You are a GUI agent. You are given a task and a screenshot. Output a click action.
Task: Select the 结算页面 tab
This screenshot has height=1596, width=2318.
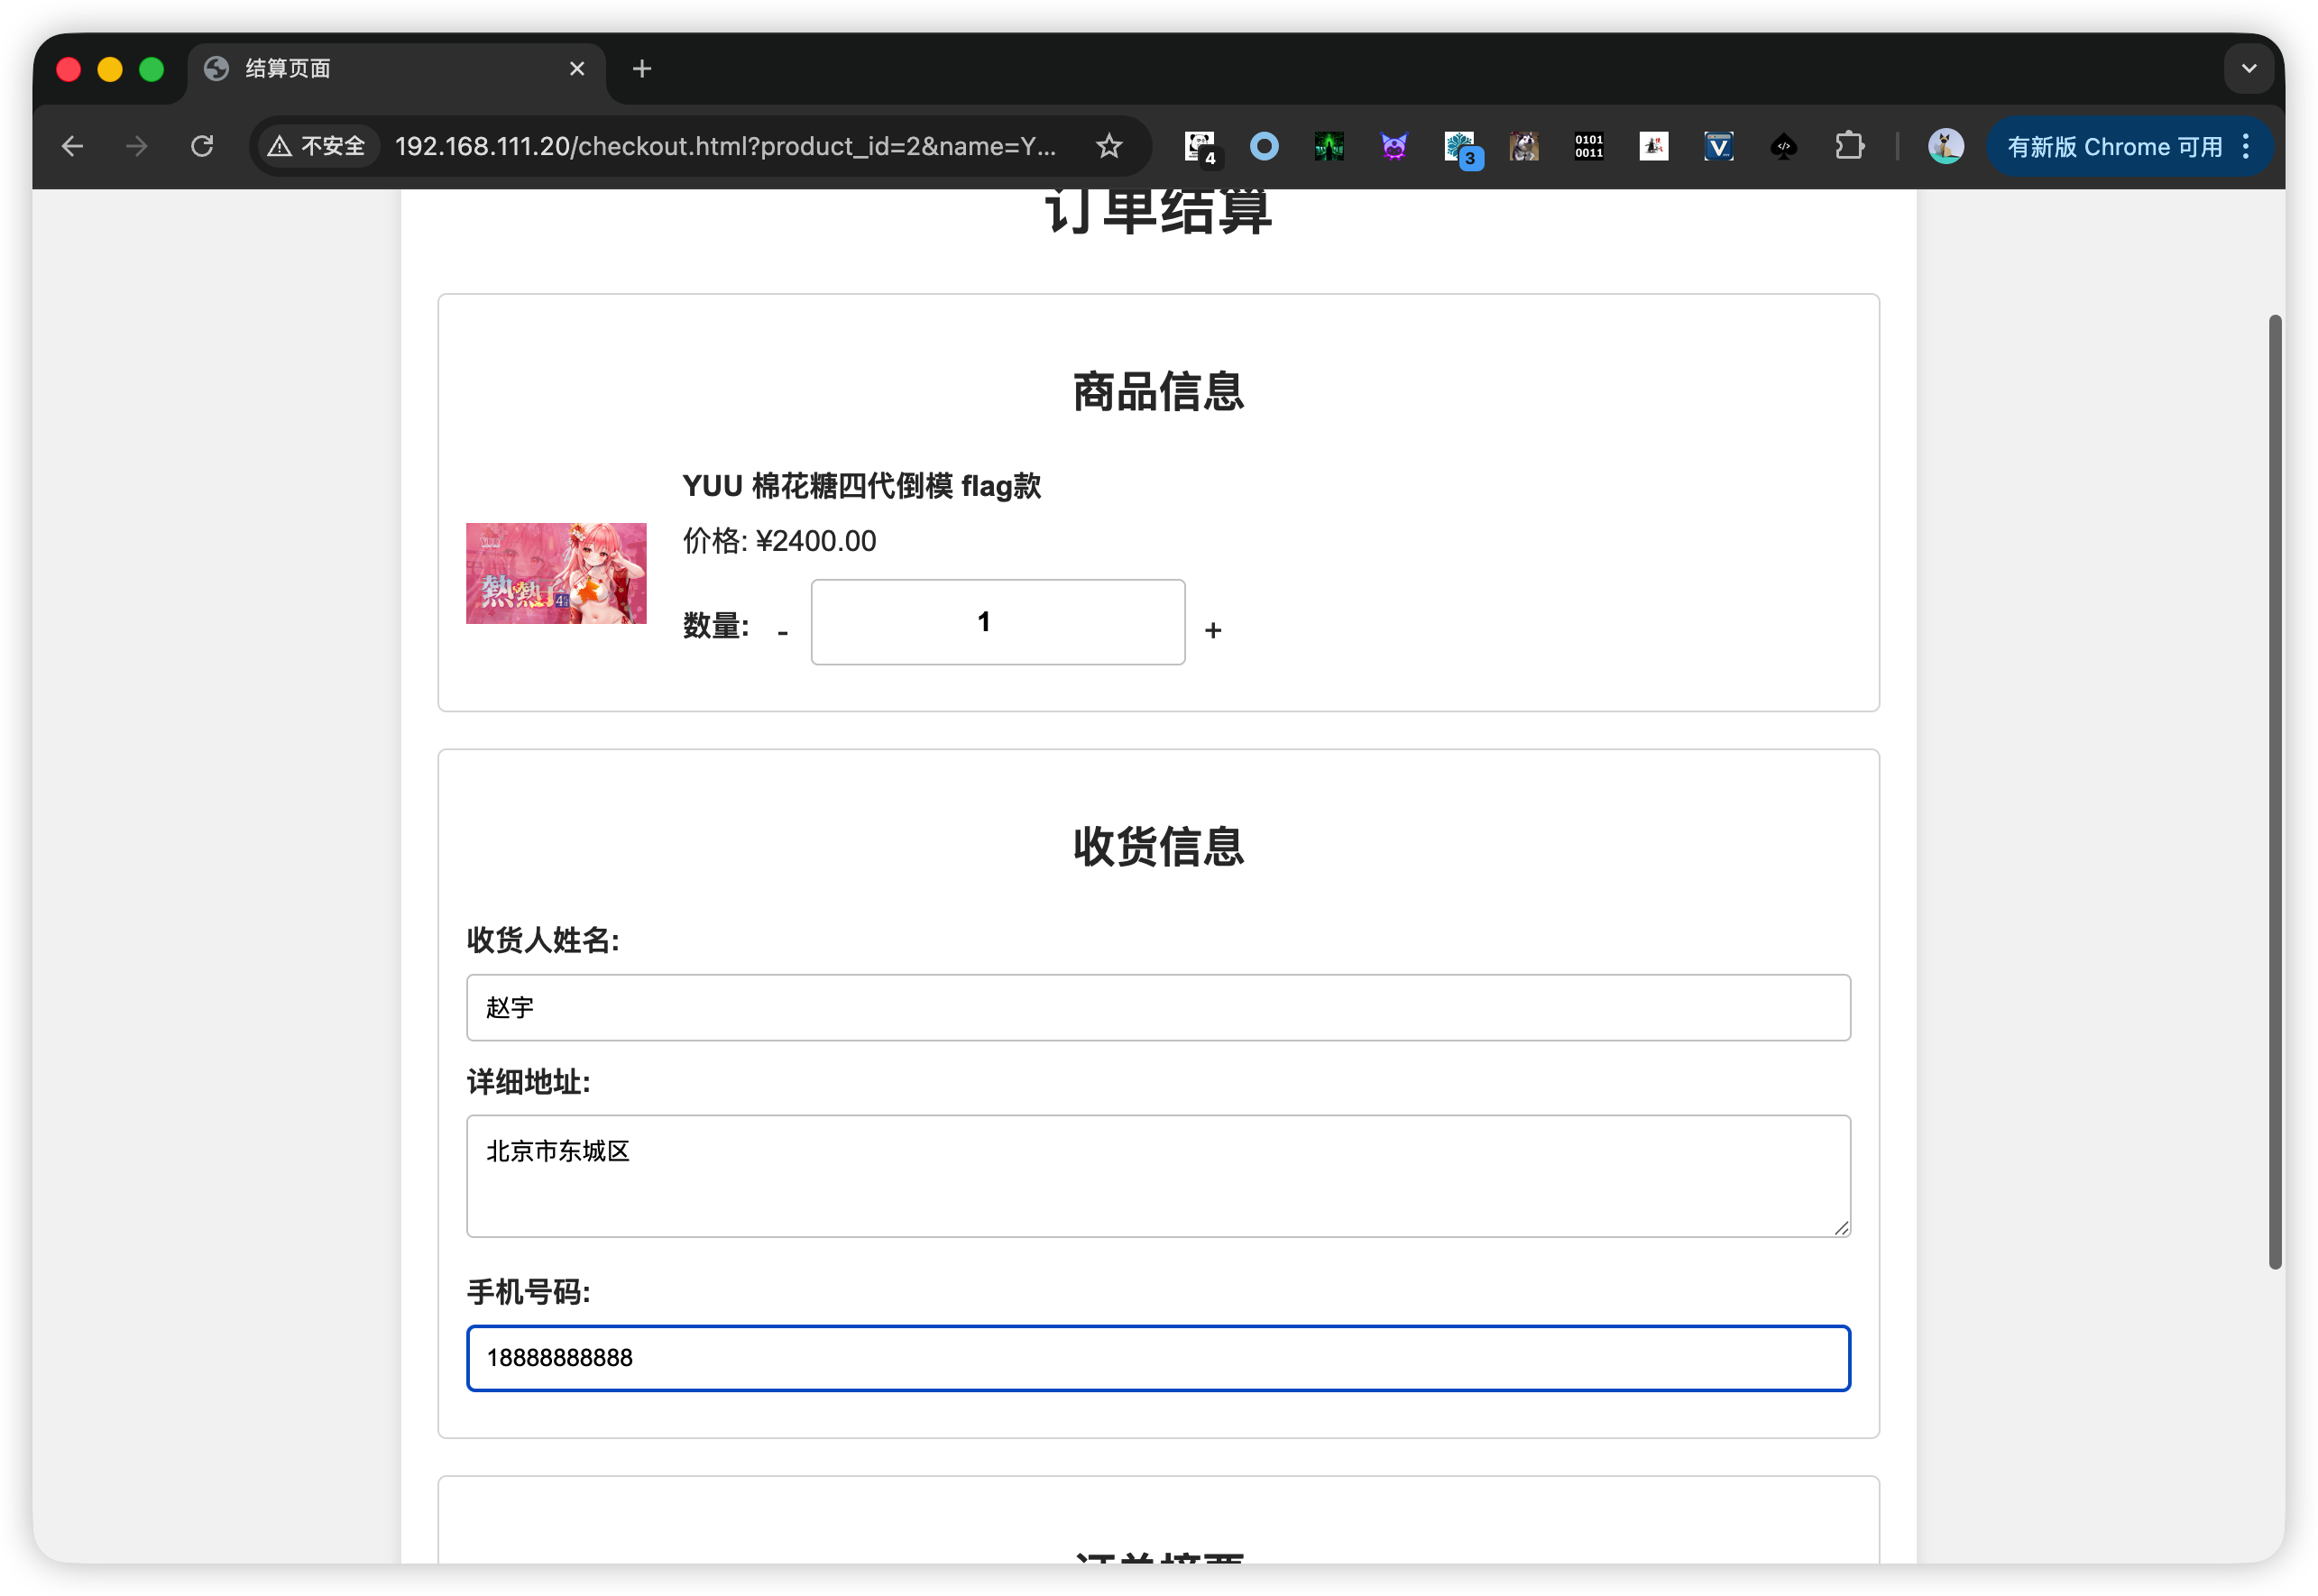(287, 68)
